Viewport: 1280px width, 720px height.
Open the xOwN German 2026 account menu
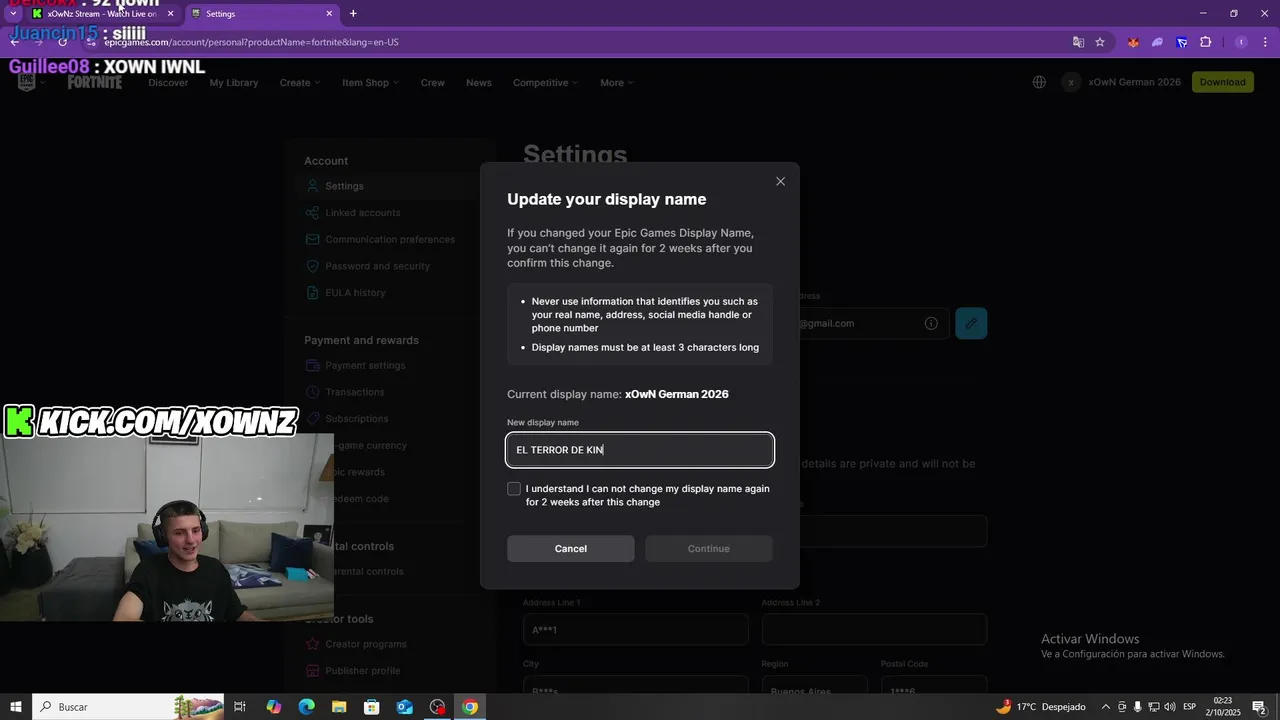(1134, 82)
